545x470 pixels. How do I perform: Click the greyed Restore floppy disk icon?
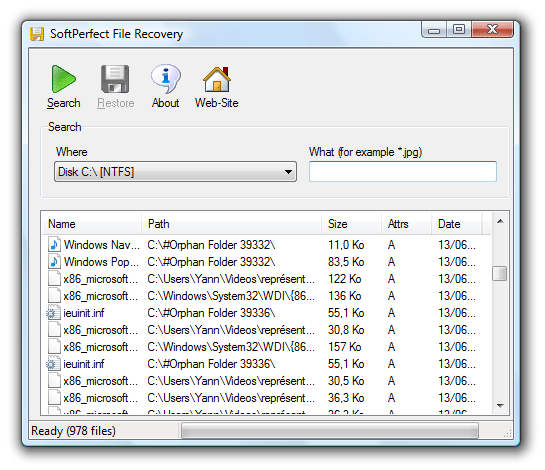115,79
